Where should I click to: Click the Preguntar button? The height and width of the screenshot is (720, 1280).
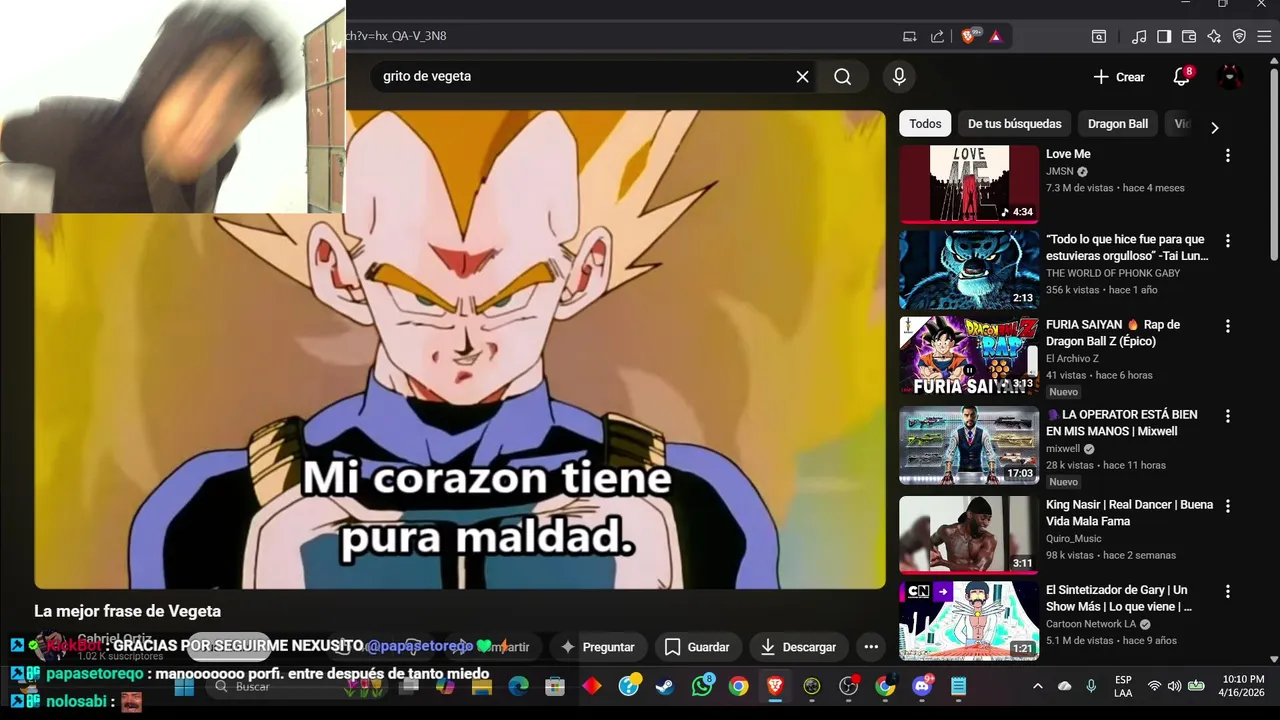click(x=598, y=647)
